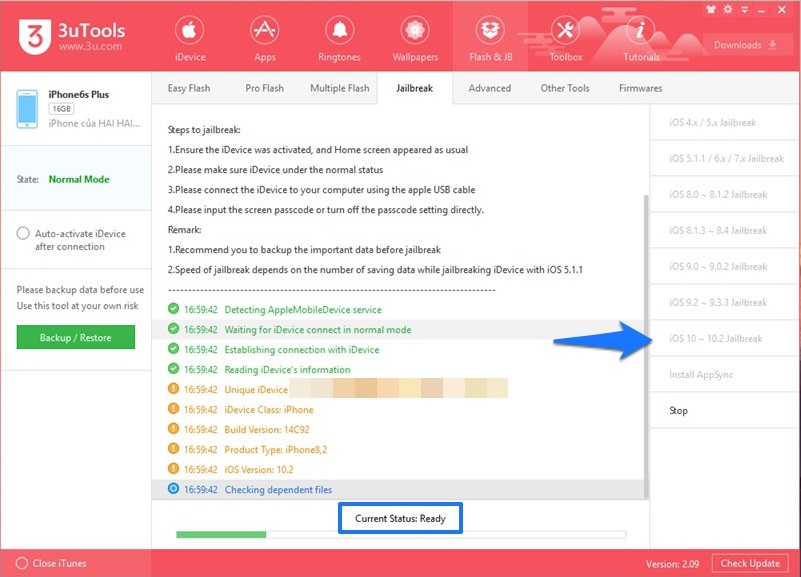This screenshot has width=801, height=577.
Task: Open the Ringtones bell icon
Action: (x=340, y=30)
